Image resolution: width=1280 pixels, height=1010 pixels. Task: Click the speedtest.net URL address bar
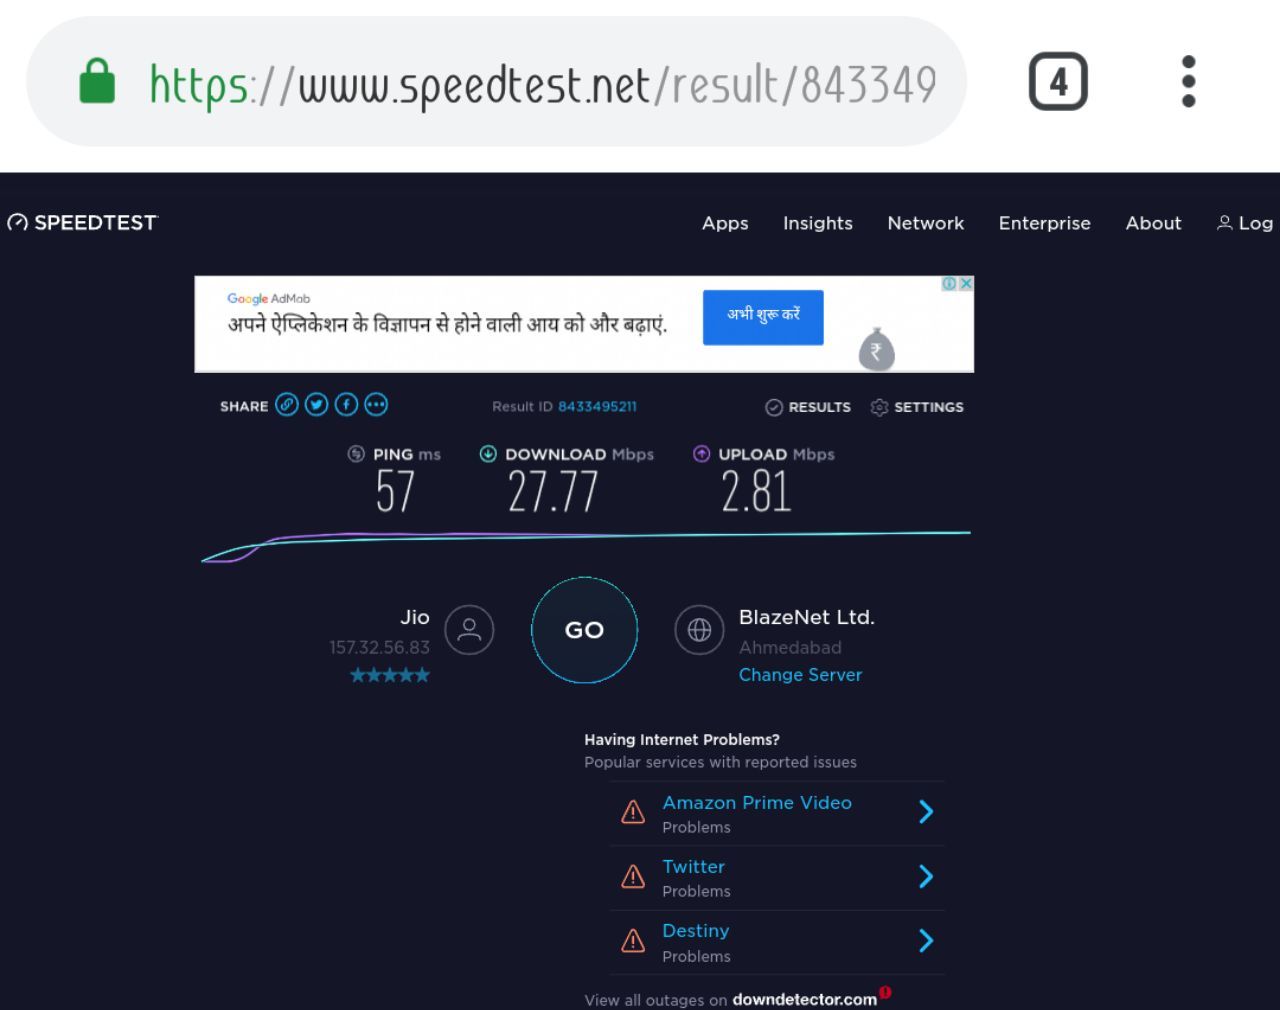click(x=496, y=81)
